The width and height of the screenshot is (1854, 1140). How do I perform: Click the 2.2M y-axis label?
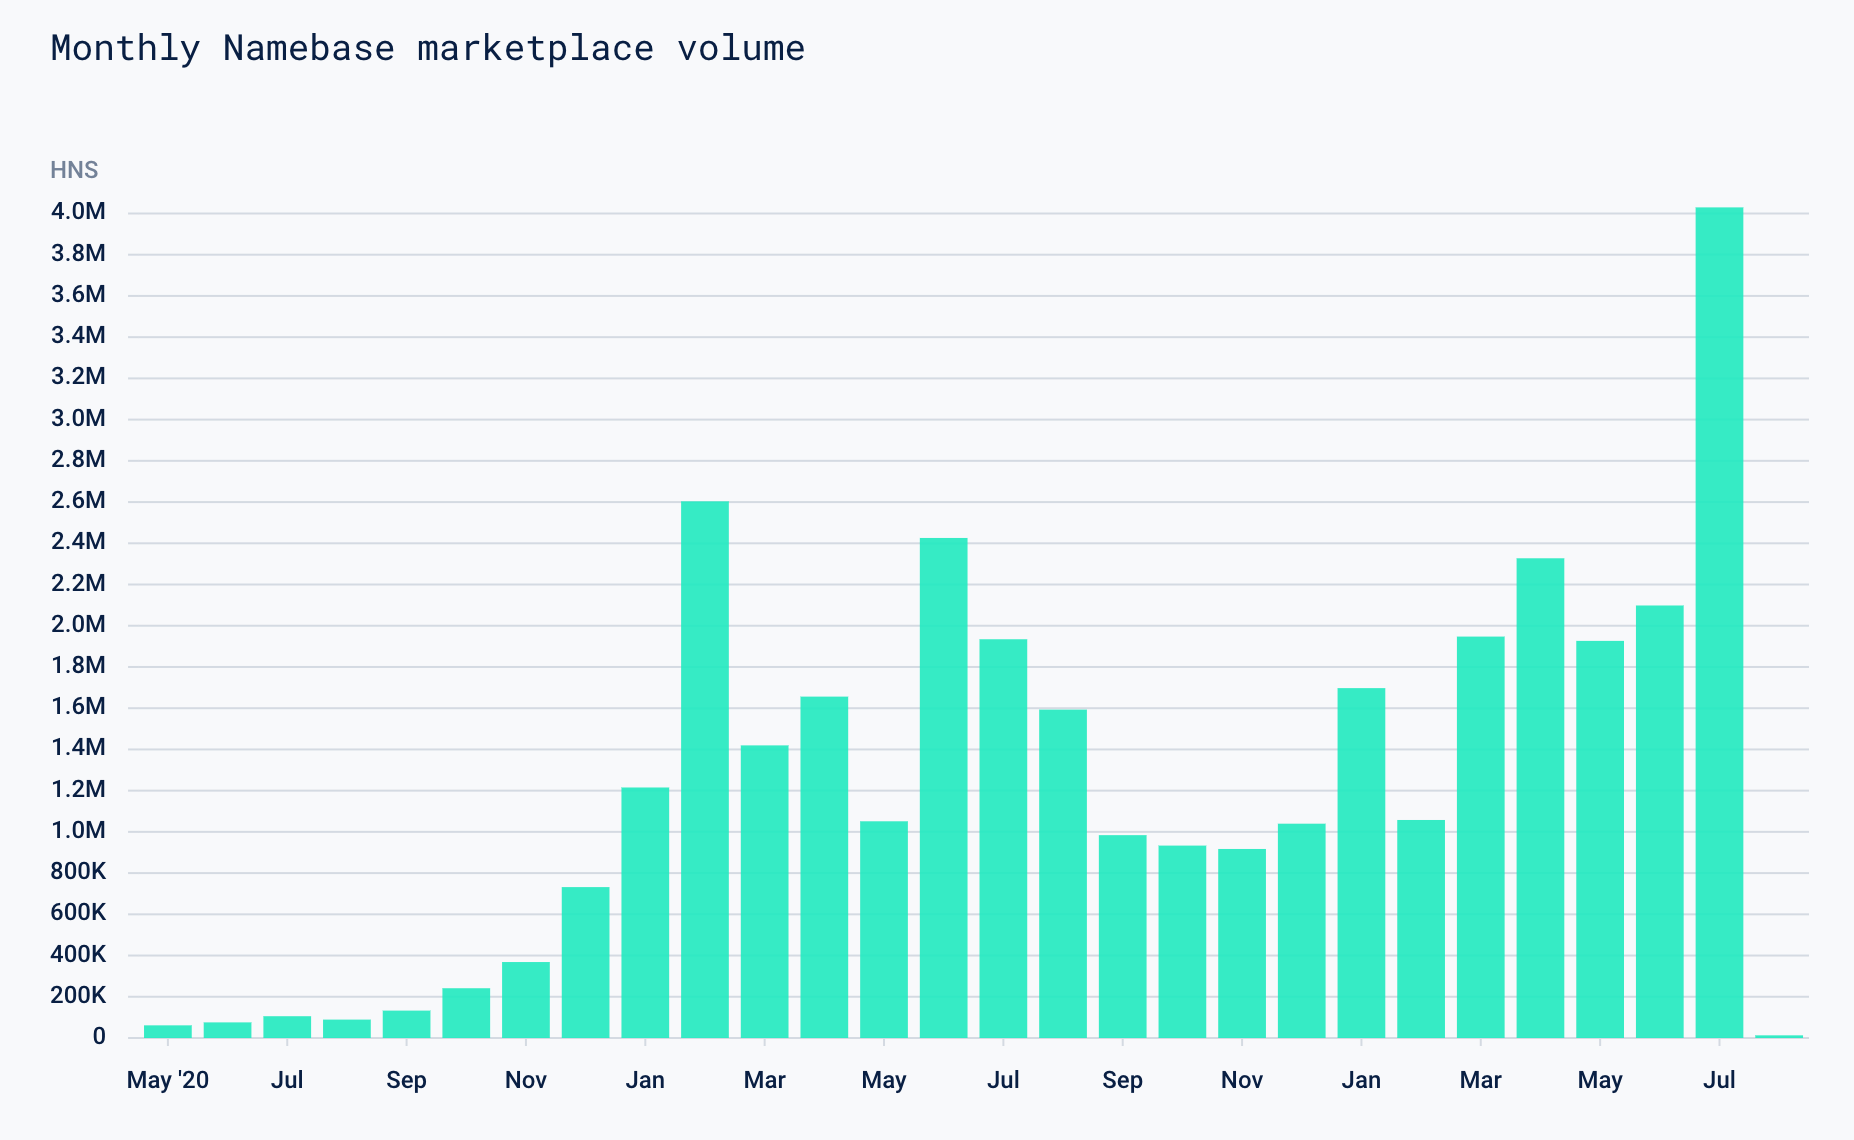tap(78, 583)
